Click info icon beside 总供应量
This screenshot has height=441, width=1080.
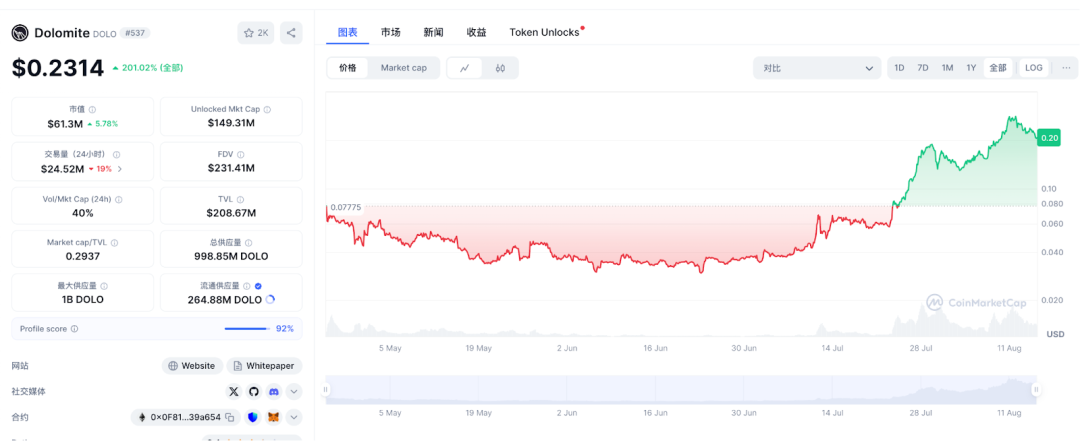(x=248, y=243)
